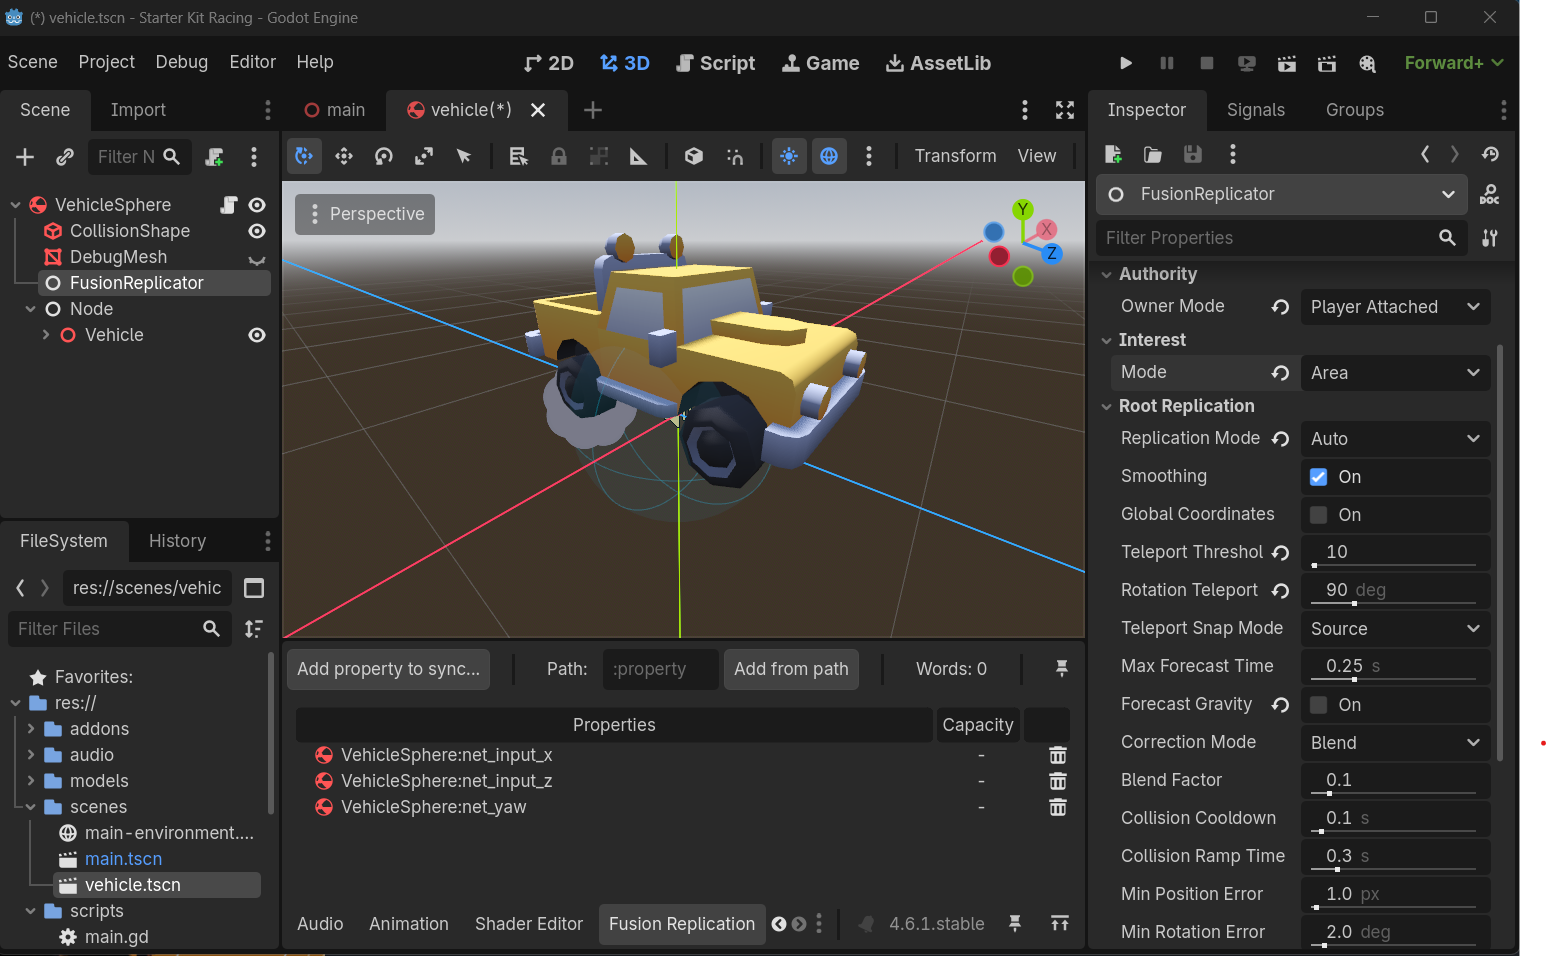
Task: Select the Rotate mode tool
Action: pos(384,156)
